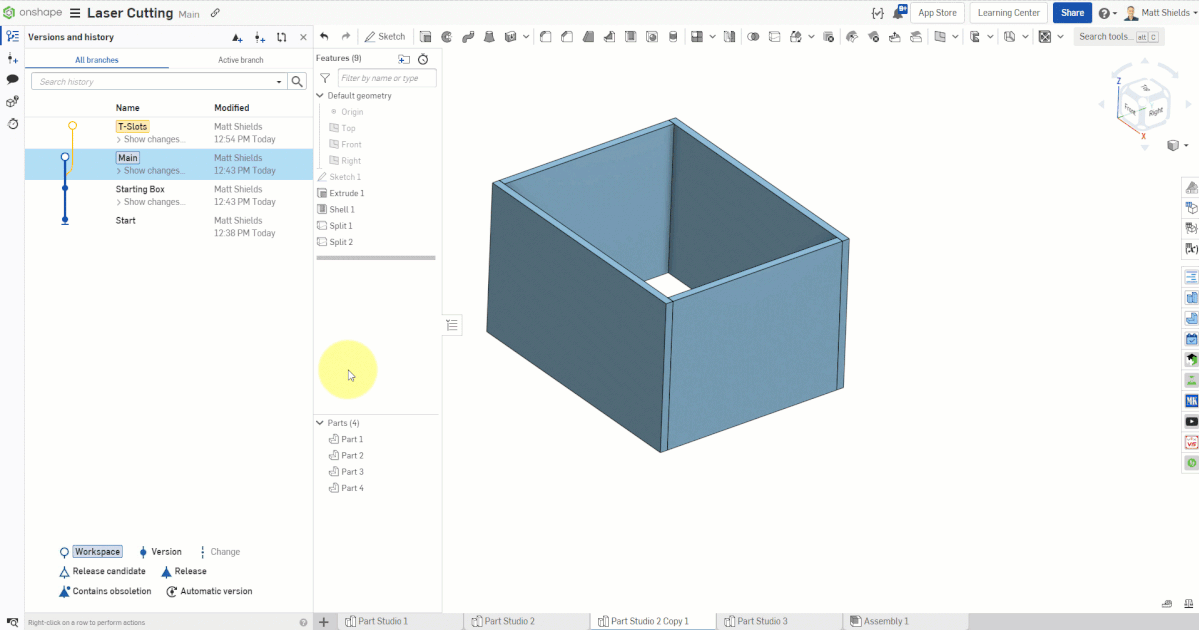This screenshot has height=631, width=1199.
Task: Click the rollback stopwatch icon beside Features
Action: pyautogui.click(x=423, y=59)
